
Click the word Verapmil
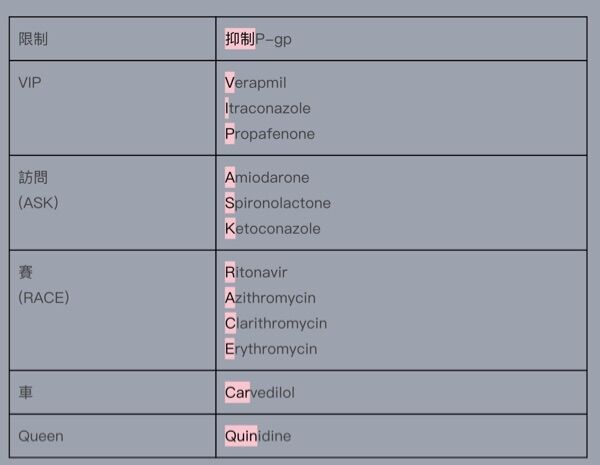click(256, 82)
